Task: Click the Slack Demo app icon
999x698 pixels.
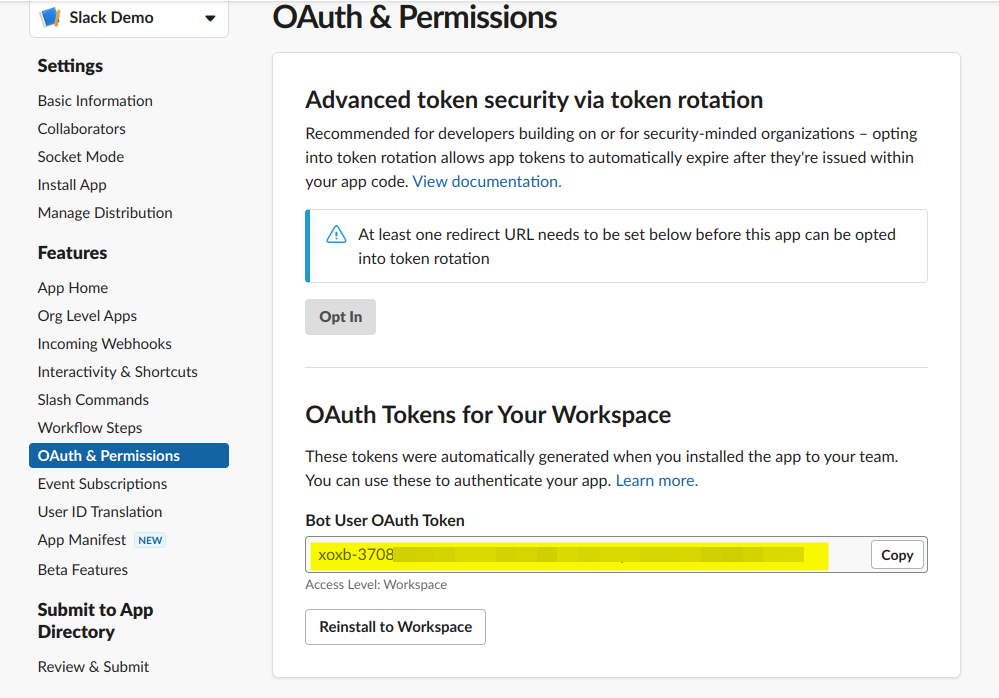Action: click(x=50, y=17)
